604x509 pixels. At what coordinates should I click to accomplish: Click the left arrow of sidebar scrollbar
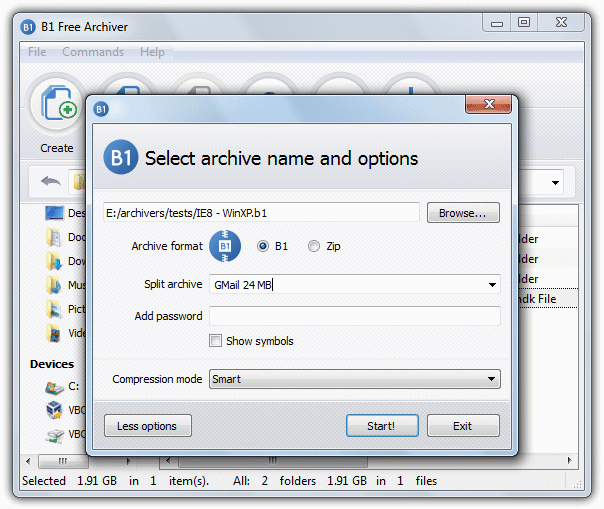(28, 461)
